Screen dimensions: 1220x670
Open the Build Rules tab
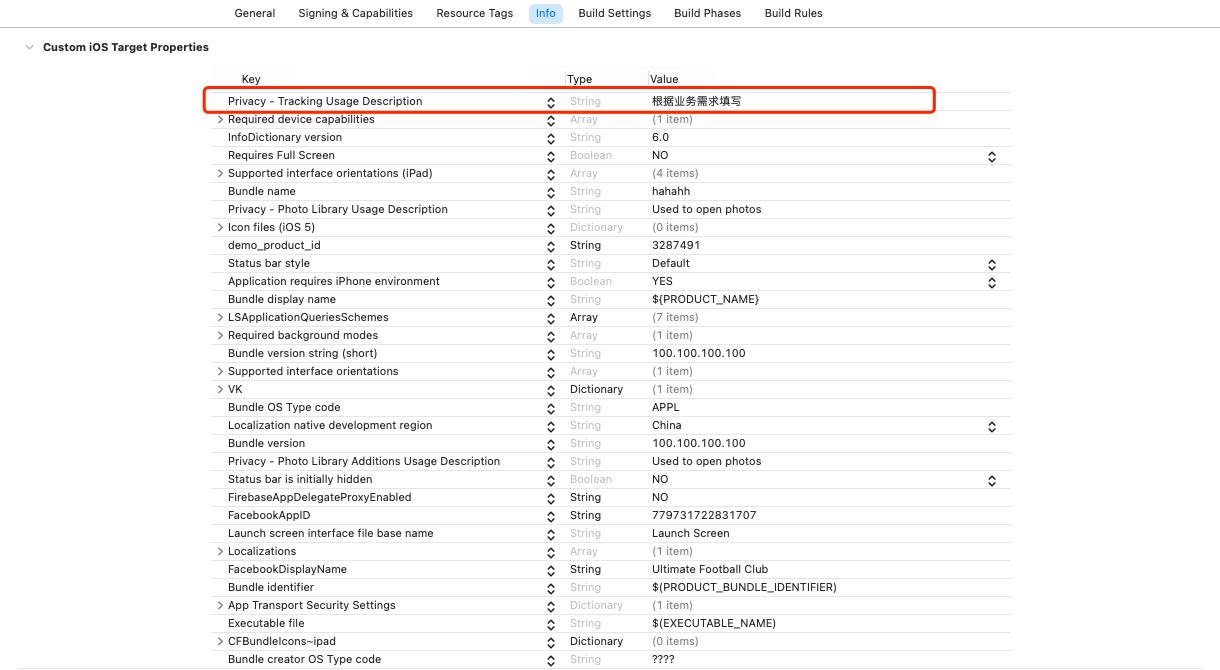tap(793, 13)
